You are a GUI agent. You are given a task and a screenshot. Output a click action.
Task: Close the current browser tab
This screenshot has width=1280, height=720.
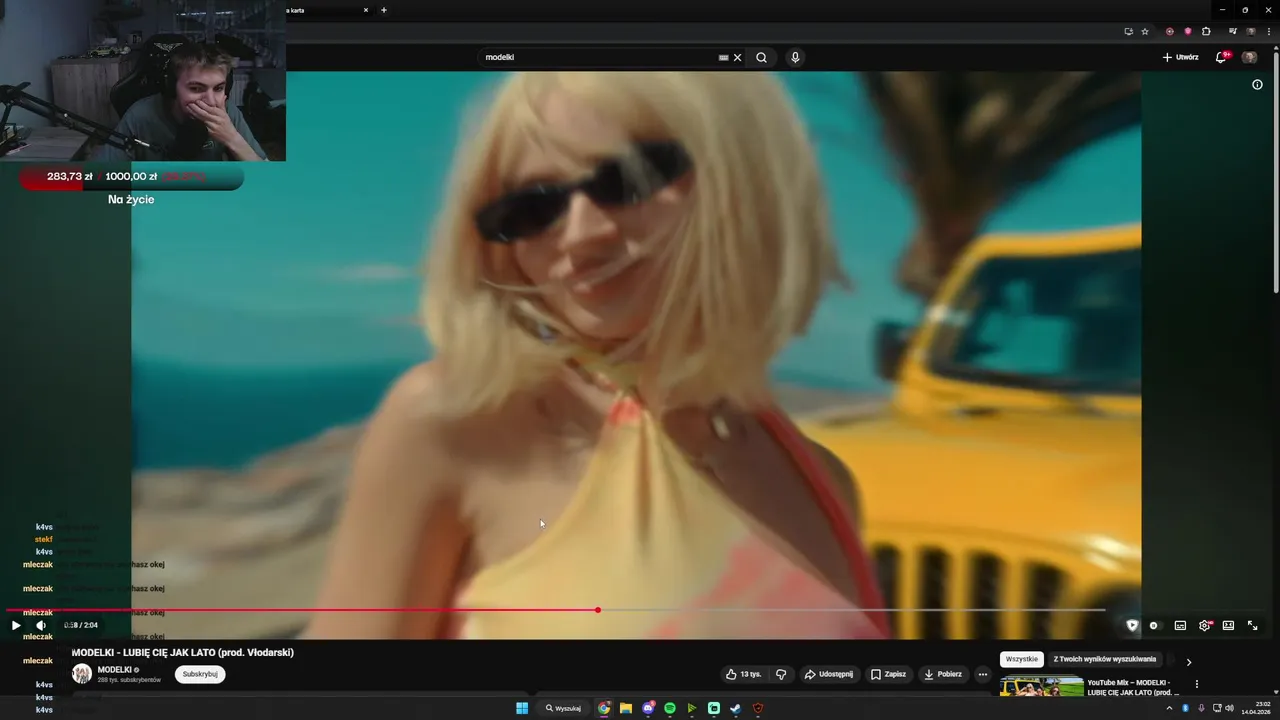(366, 10)
